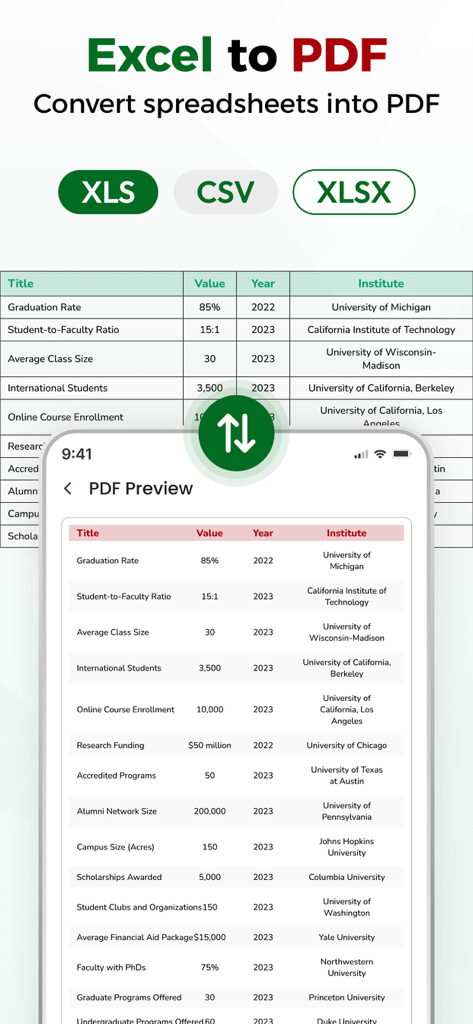Viewport: 473px width, 1024px height.
Task: Click the 'PDF Preview' screen title
Action: coord(141,488)
